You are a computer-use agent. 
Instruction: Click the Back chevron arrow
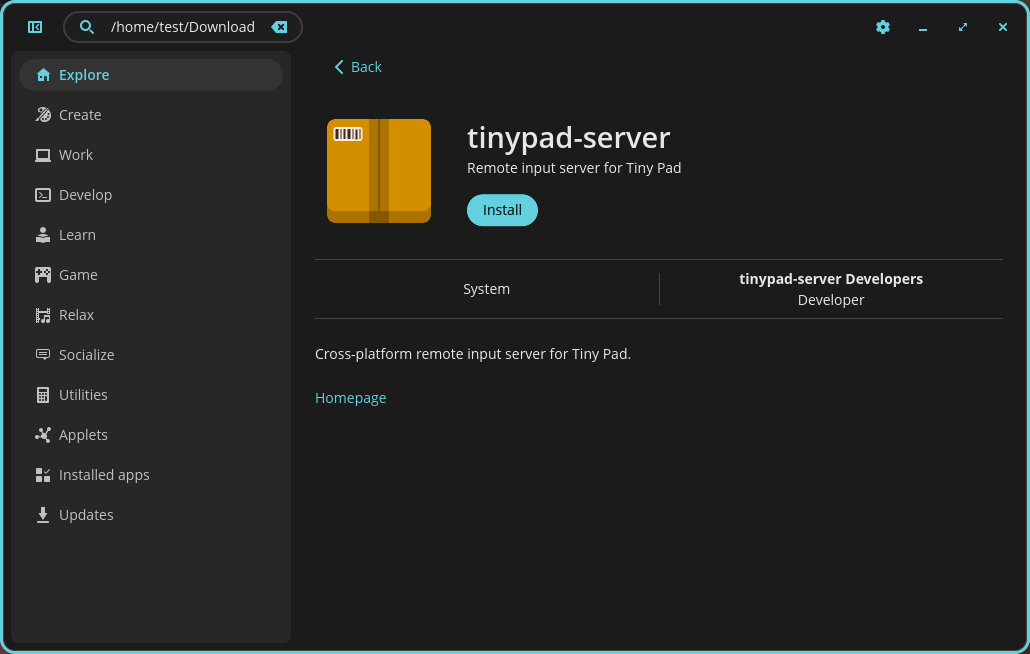tap(339, 67)
